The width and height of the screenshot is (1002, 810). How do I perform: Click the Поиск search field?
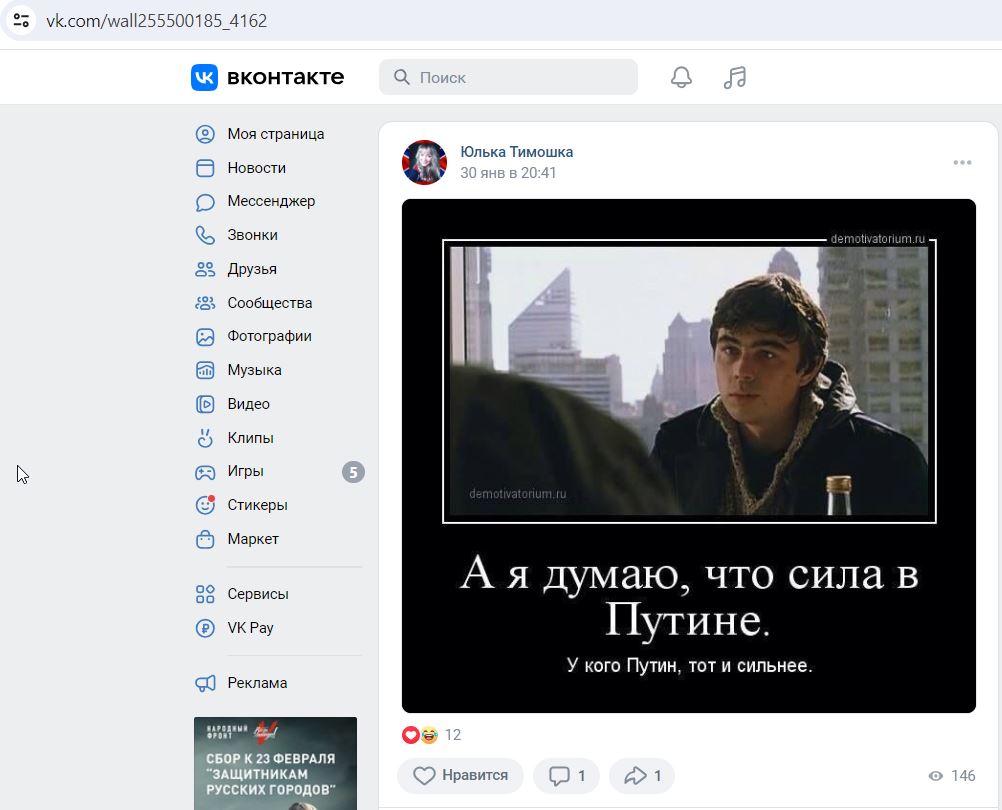pyautogui.click(x=508, y=77)
